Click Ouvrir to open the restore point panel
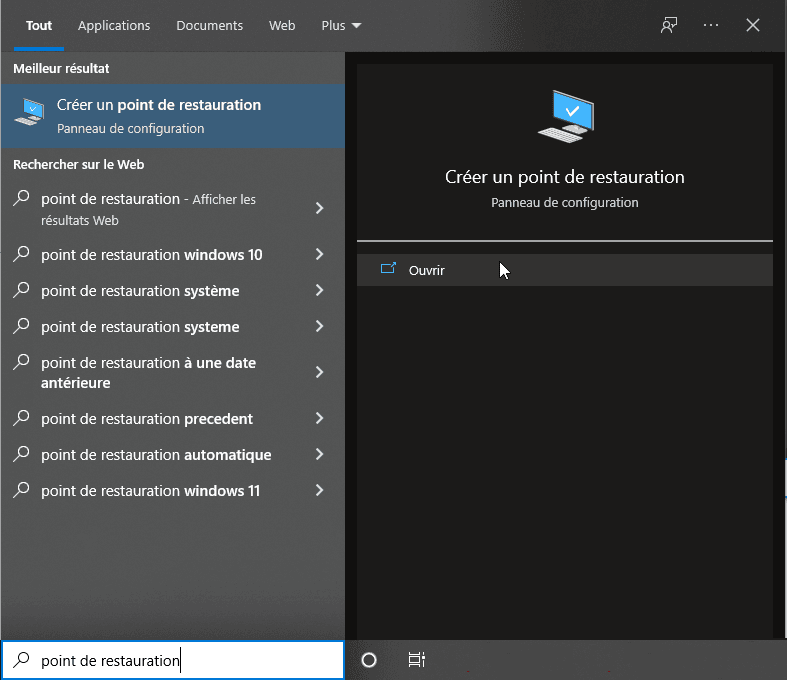Viewport: 787px width, 680px height. point(427,270)
